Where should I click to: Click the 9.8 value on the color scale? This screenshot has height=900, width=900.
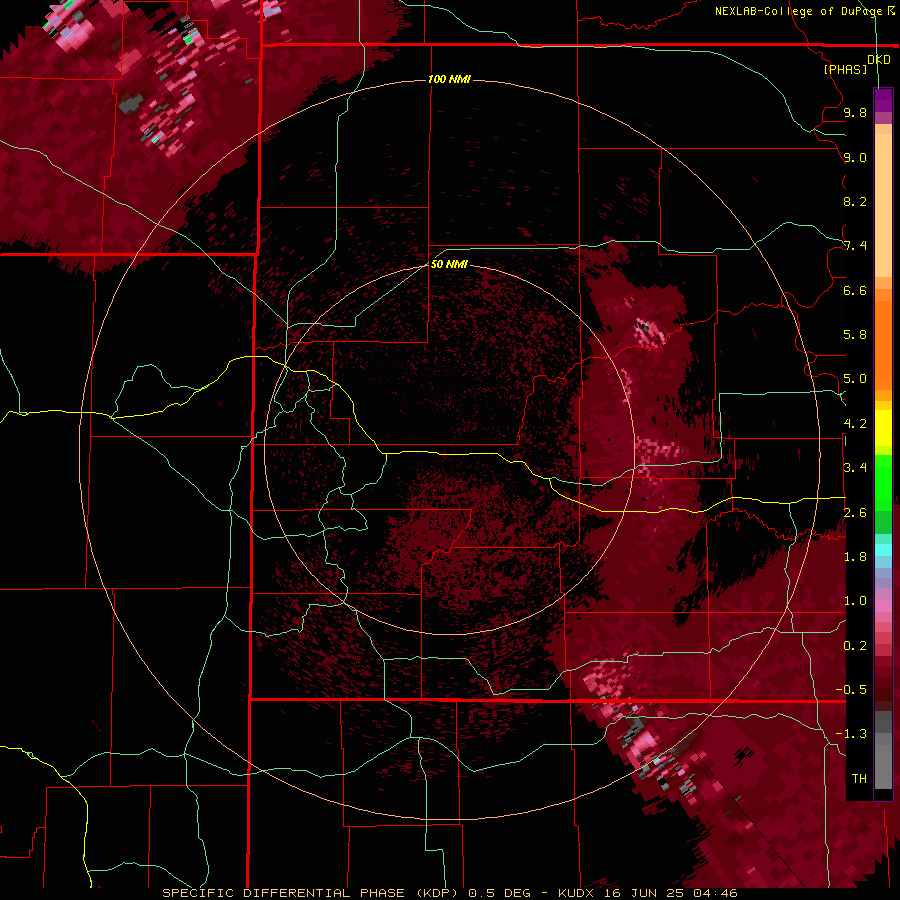click(855, 113)
